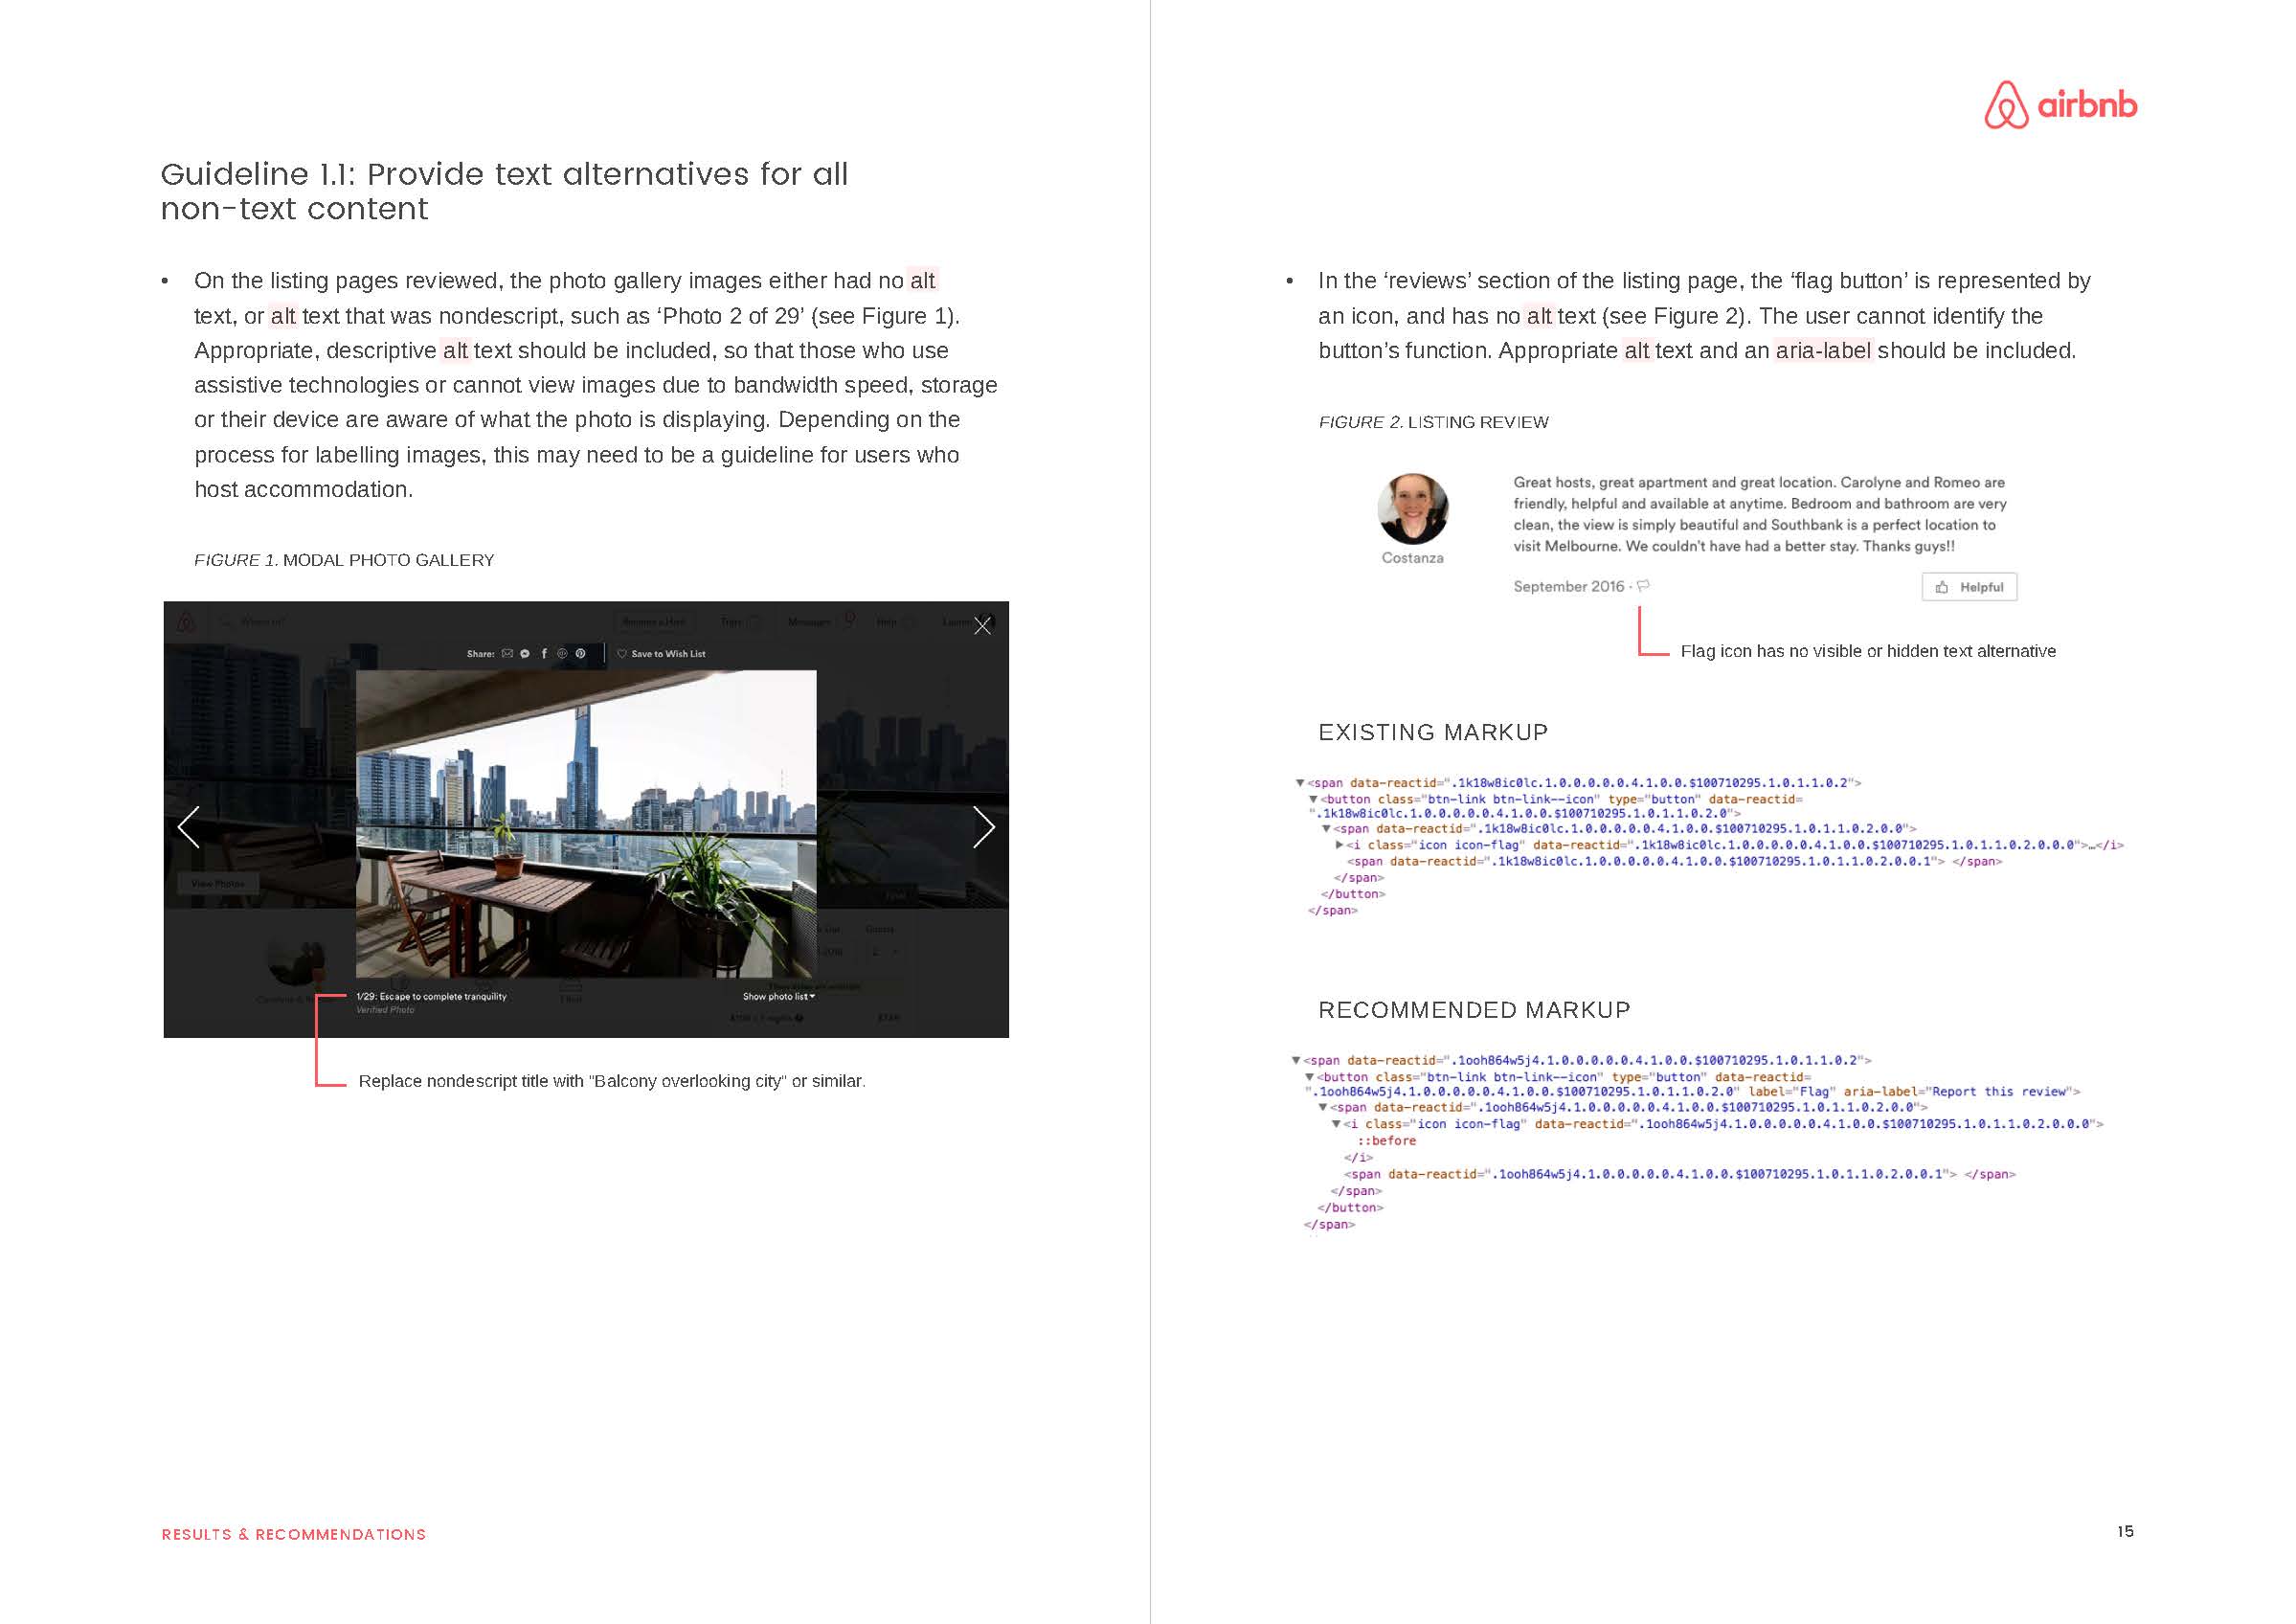Click Costanza's reviewer profile photo
This screenshot has height=1624, width=2296.
(1412, 509)
